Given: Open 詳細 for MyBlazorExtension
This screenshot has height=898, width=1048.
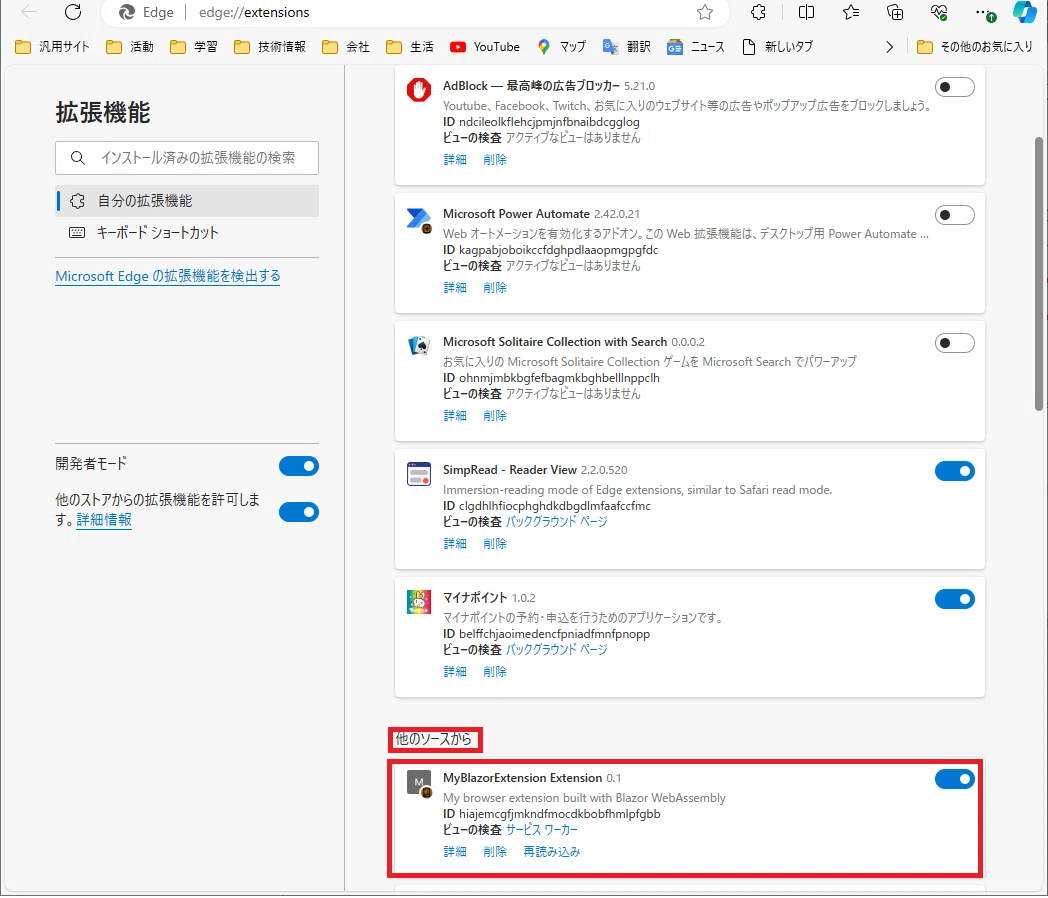Looking at the screenshot, I should pyautogui.click(x=454, y=851).
